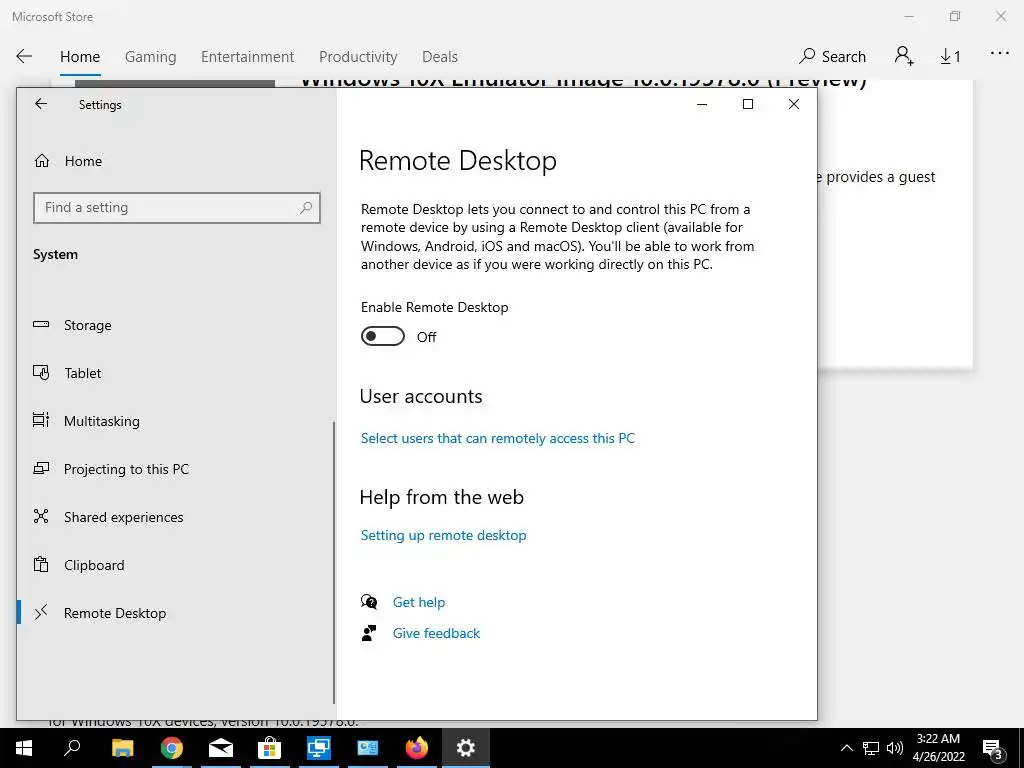Go back in the Microsoft Store window
The height and width of the screenshot is (768, 1024).
(x=24, y=56)
